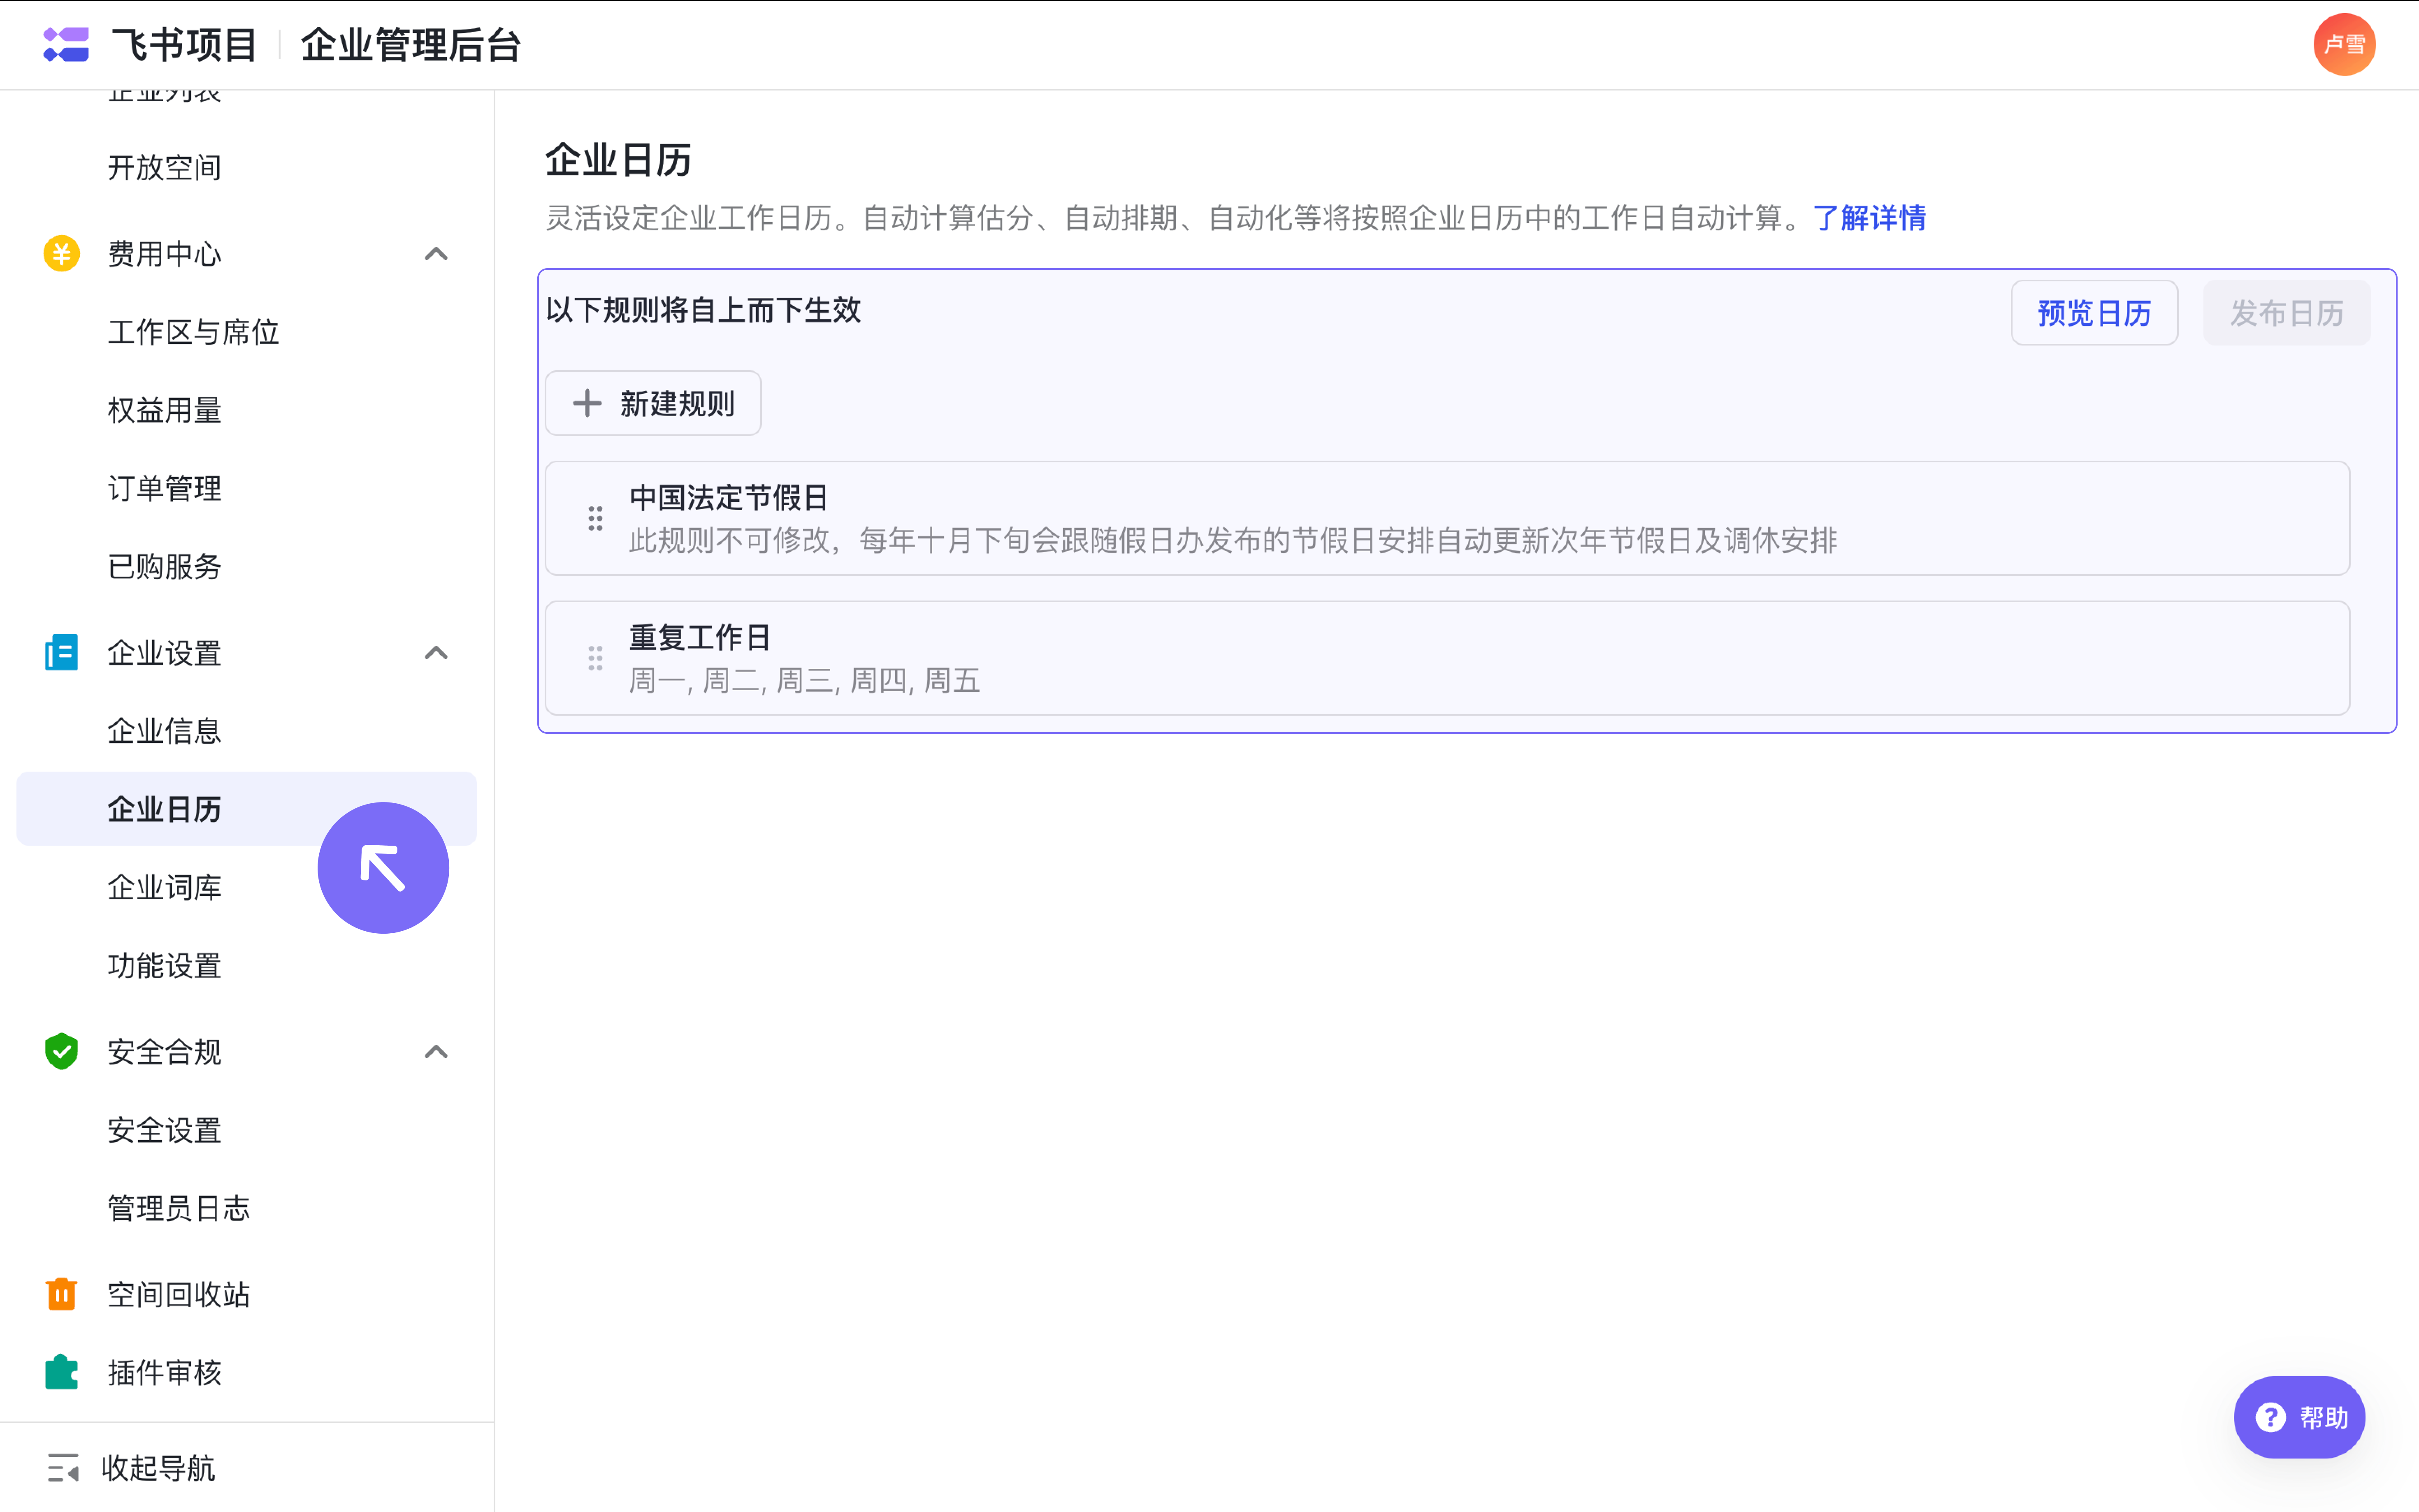This screenshot has height=1512, width=2419.
Task: Click the 预览日历 button
Action: point(2094,313)
